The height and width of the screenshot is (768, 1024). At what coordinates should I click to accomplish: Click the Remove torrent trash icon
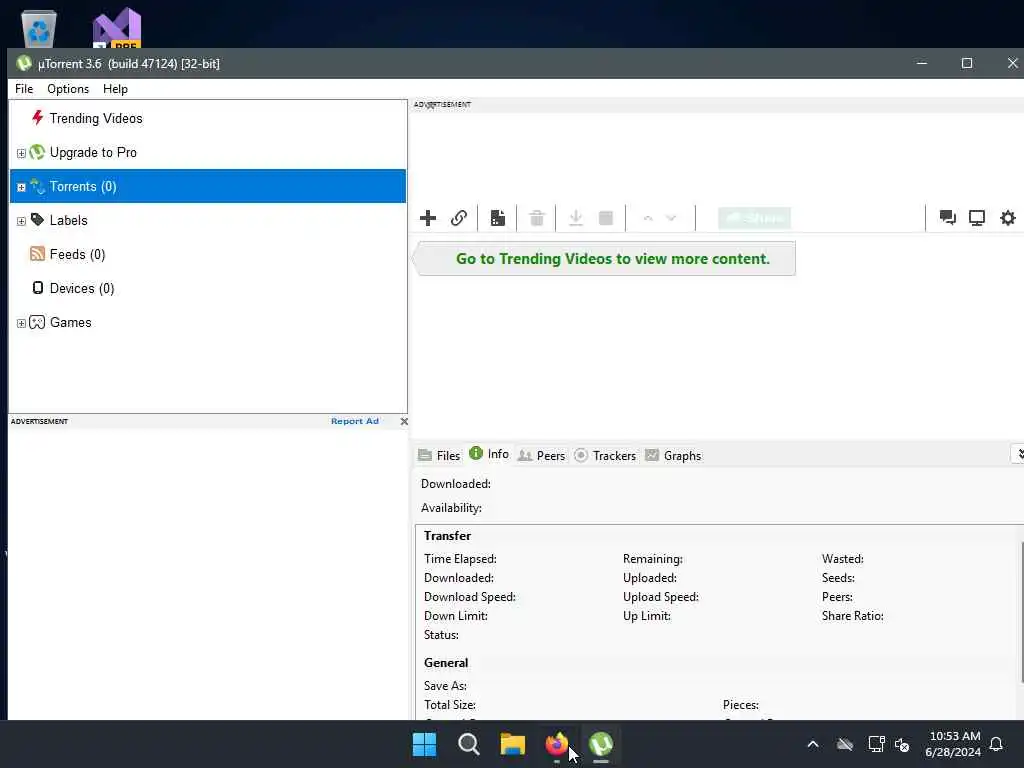click(537, 218)
